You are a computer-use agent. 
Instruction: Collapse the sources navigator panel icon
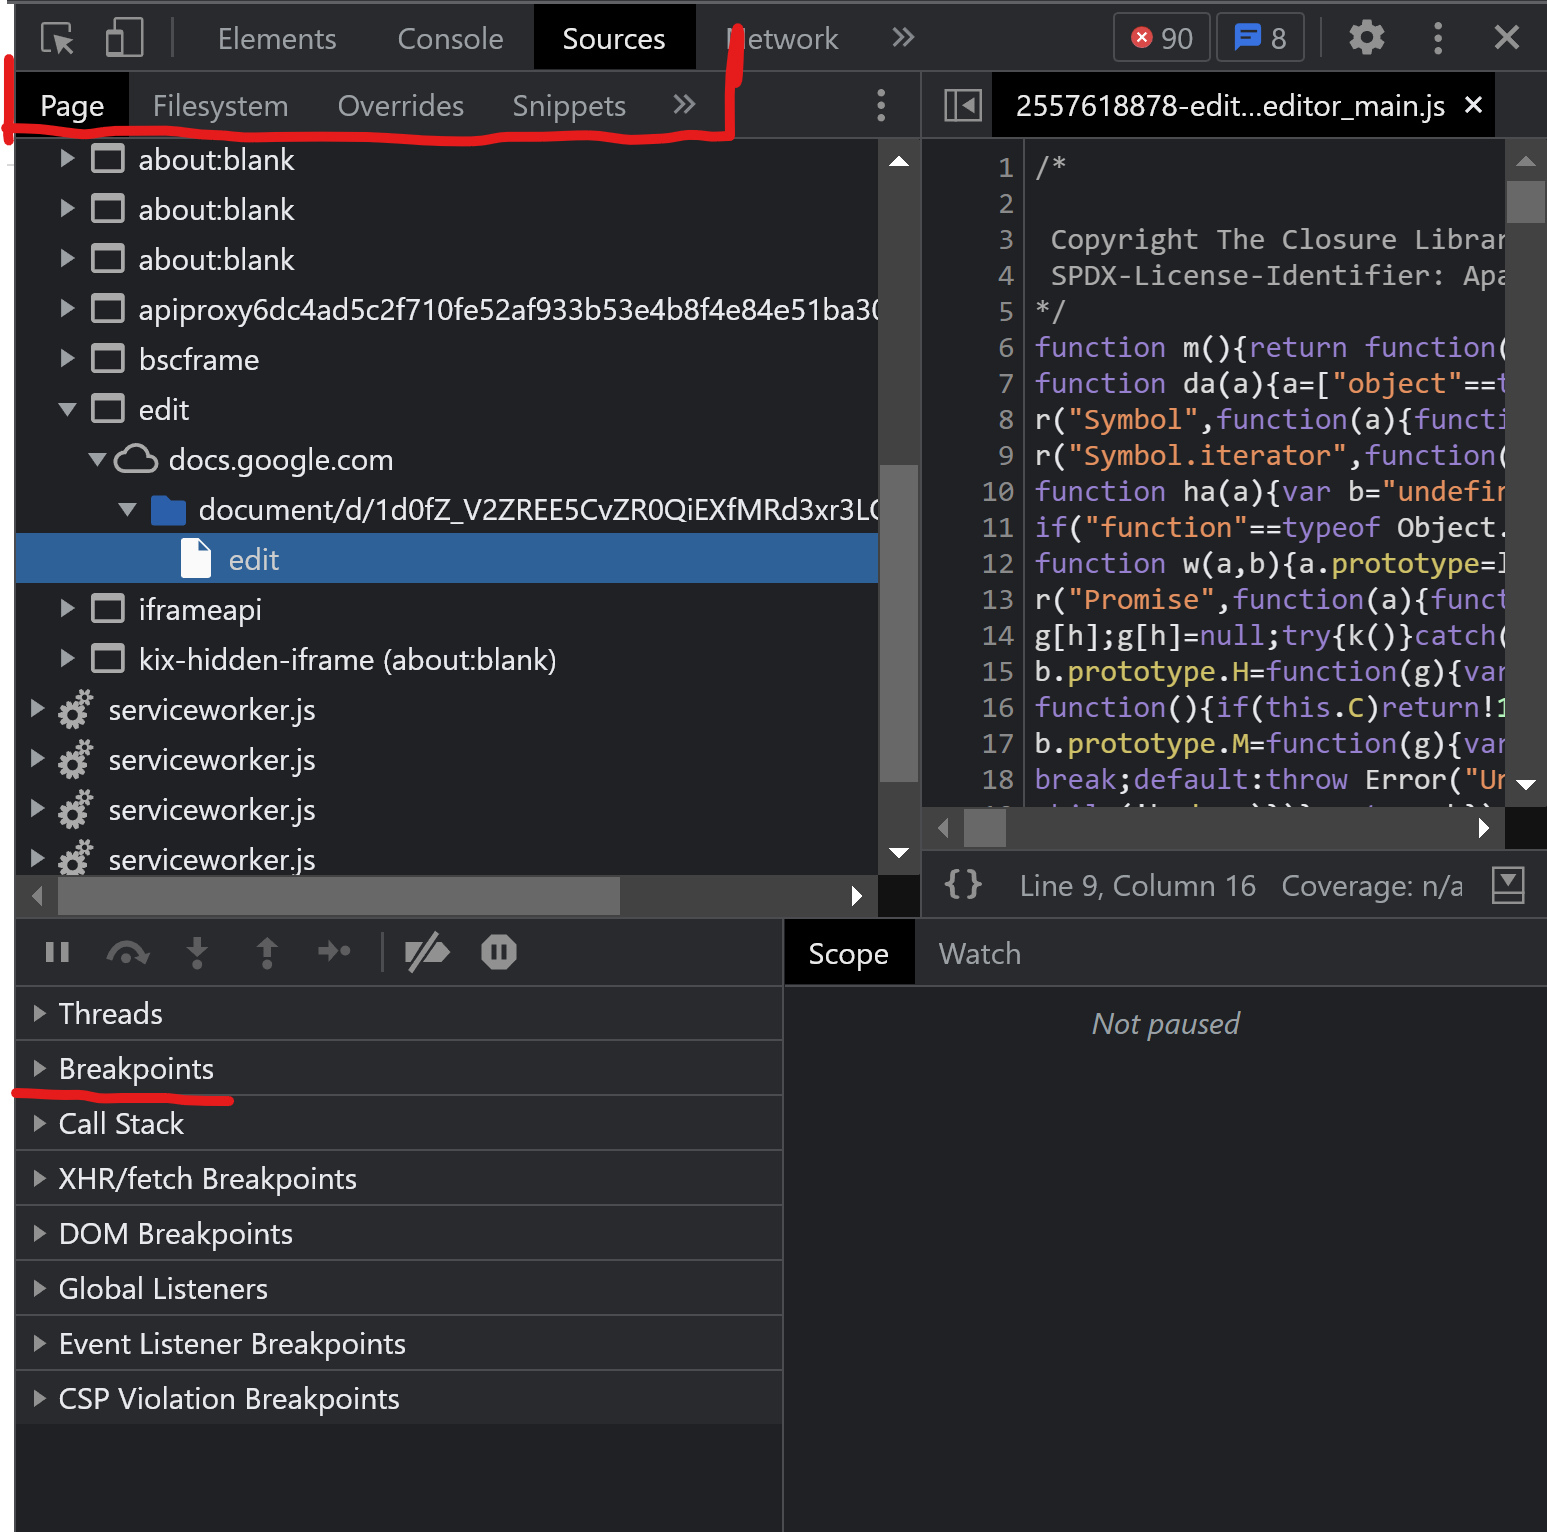[961, 104]
